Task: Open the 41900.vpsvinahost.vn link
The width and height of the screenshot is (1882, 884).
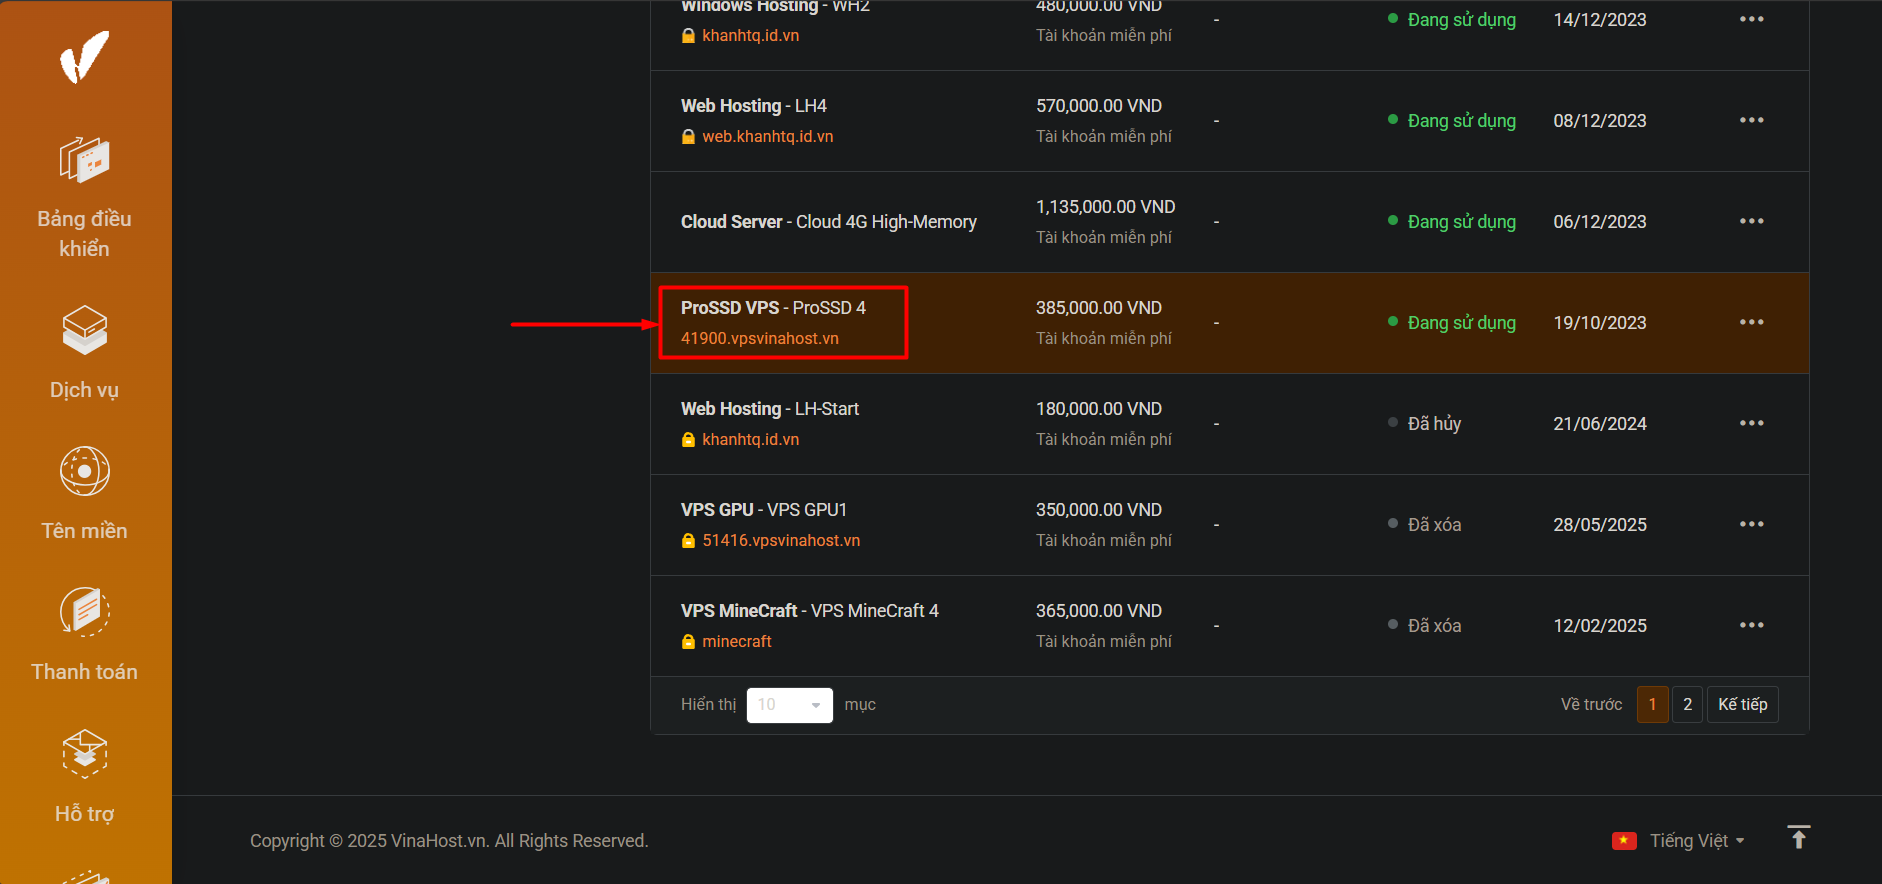Action: [x=760, y=338]
